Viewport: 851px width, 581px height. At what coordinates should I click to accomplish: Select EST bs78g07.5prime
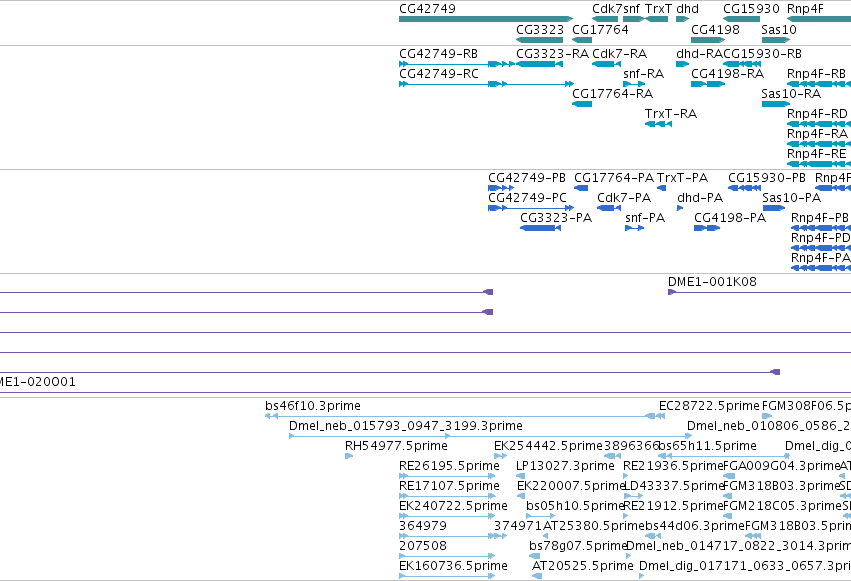click(578, 547)
